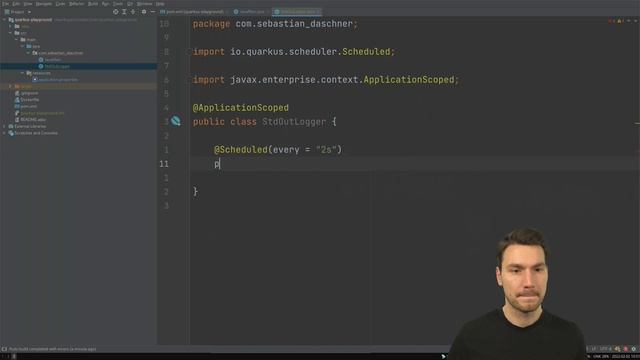Select the StdOutLogger.java editor tab
Image resolution: width=640 pixels, height=360 pixels.
tap(298, 12)
